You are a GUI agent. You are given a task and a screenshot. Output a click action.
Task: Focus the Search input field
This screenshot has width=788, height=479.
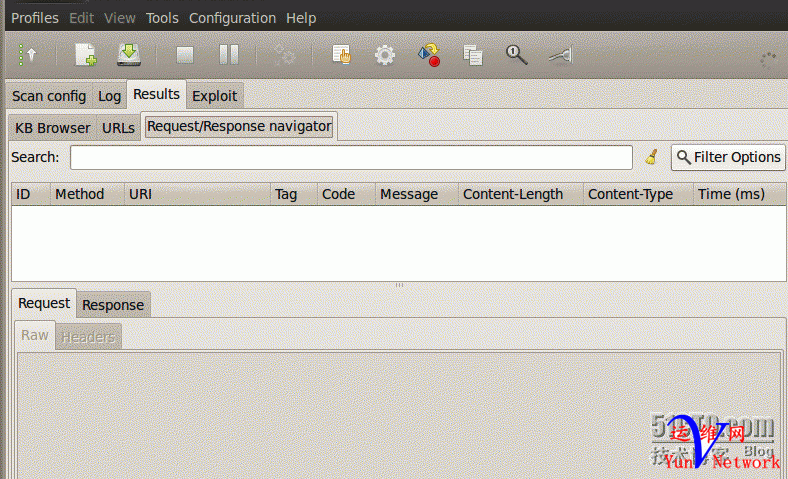[351, 157]
